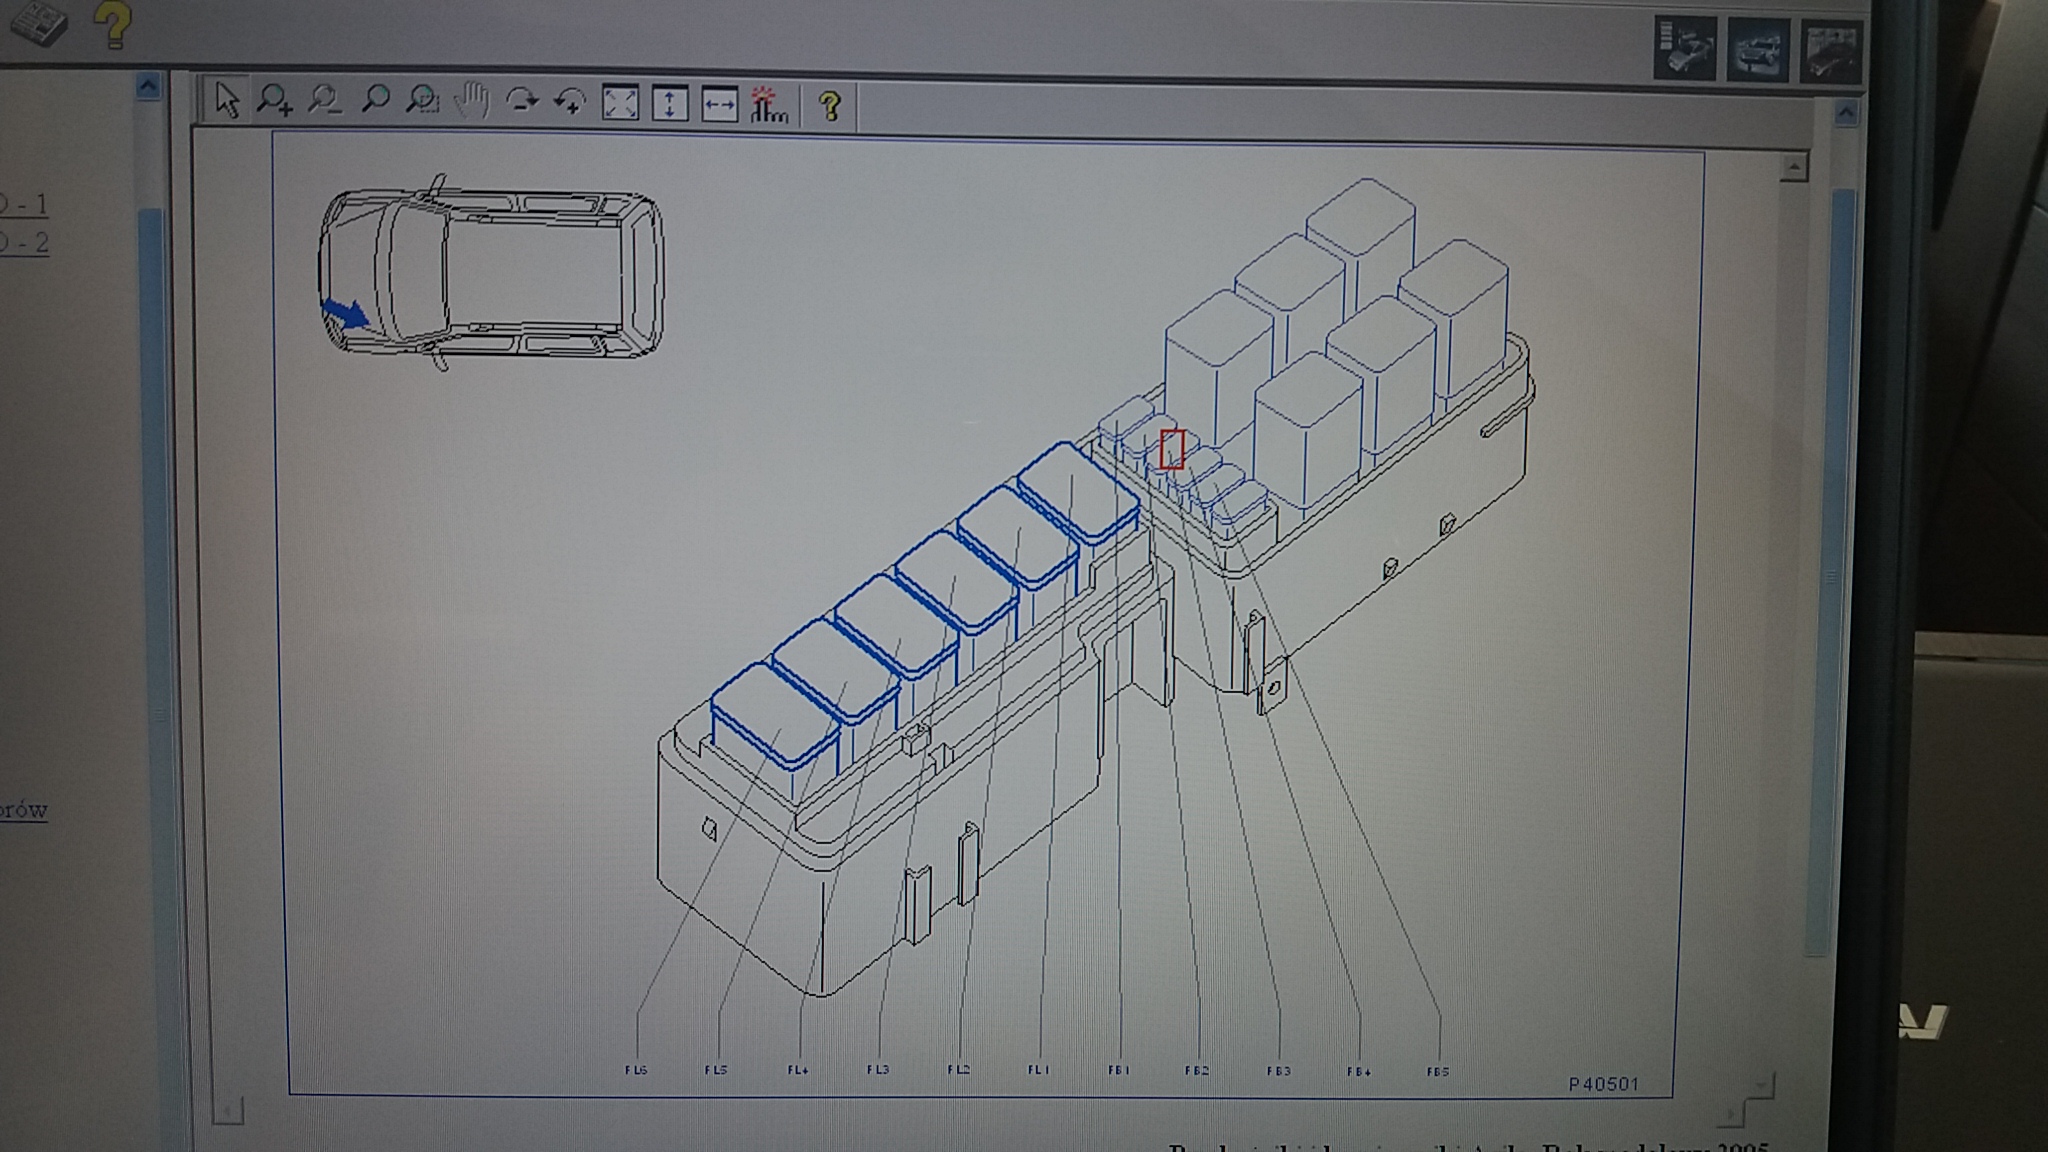Click the first car thumbnail button at top-right
The height and width of the screenshot is (1152, 2048).
click(1685, 47)
